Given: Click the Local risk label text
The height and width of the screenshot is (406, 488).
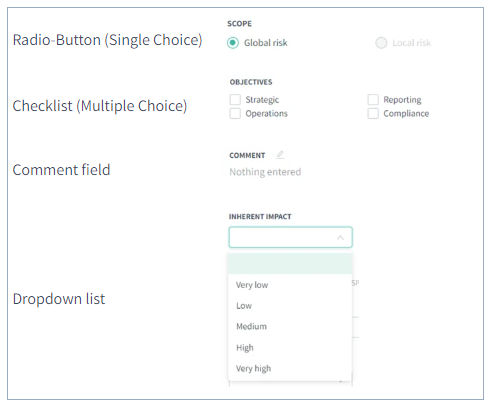Looking at the screenshot, I should point(412,43).
